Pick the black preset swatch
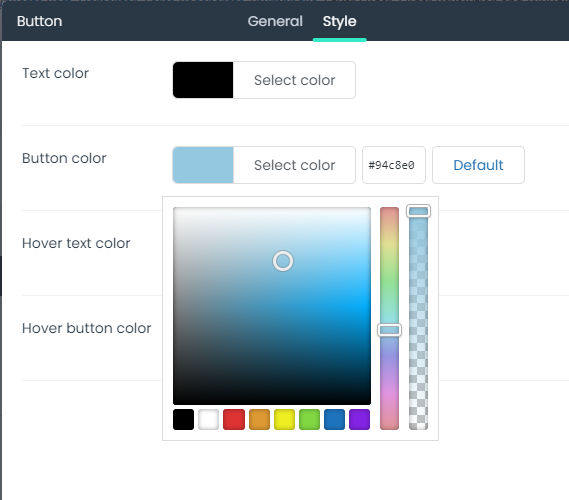This screenshot has height=500, width=569. coord(184,419)
